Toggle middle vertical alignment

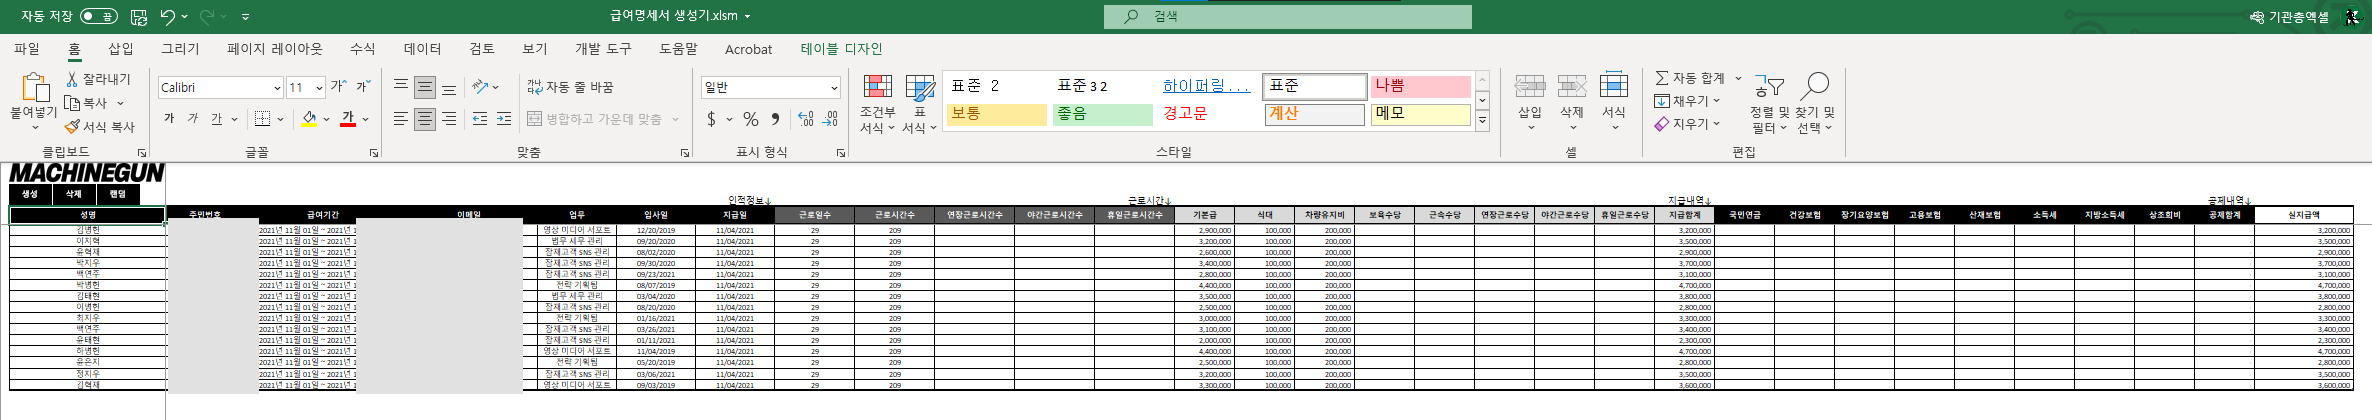[x=425, y=87]
